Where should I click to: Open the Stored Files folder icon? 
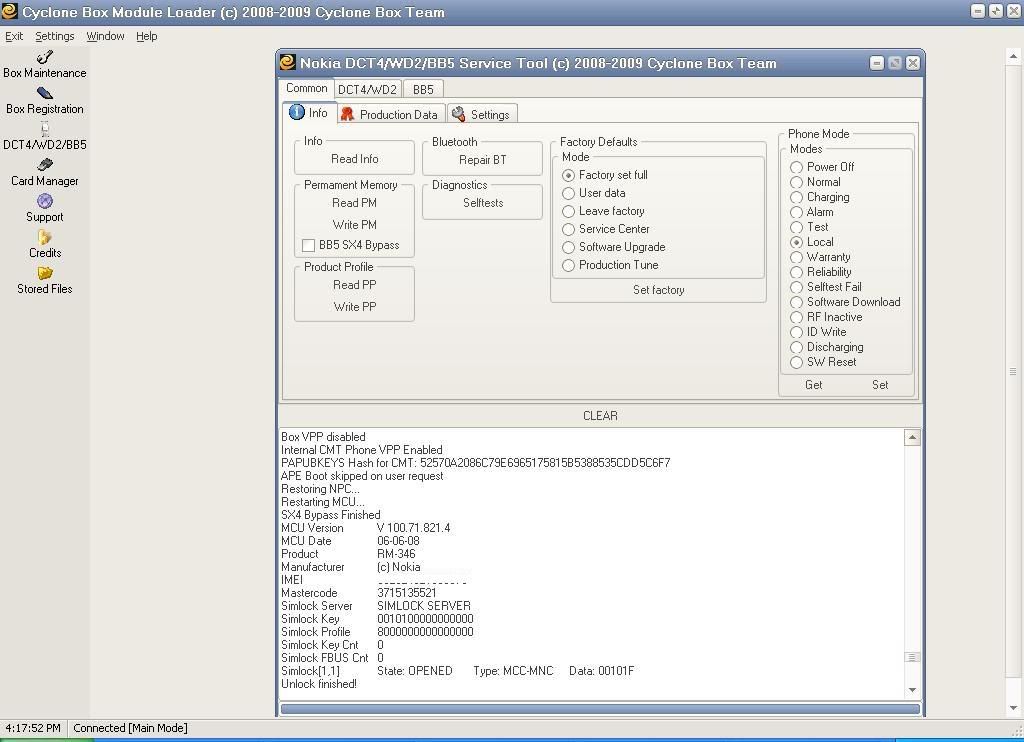click(x=44, y=273)
